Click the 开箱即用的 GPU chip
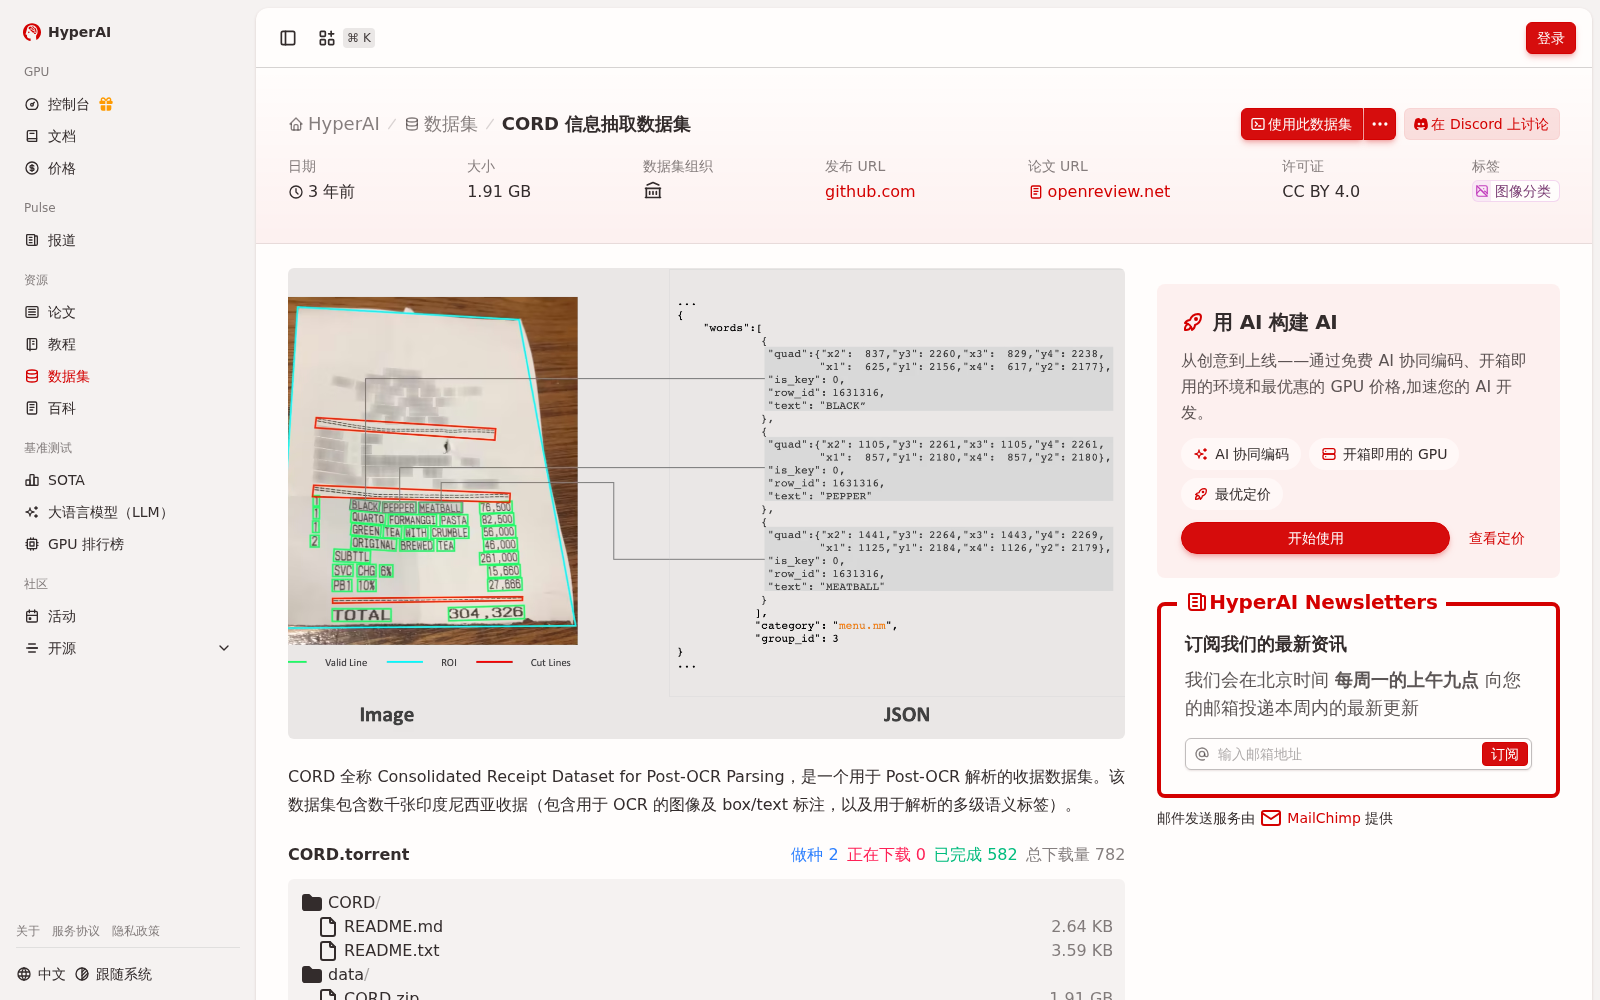The width and height of the screenshot is (1600, 1000). tap(1384, 454)
